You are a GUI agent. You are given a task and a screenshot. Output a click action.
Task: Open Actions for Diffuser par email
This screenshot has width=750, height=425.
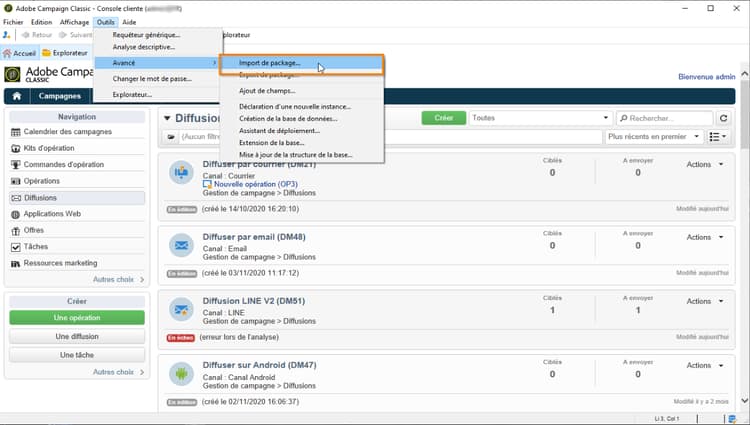pos(705,237)
